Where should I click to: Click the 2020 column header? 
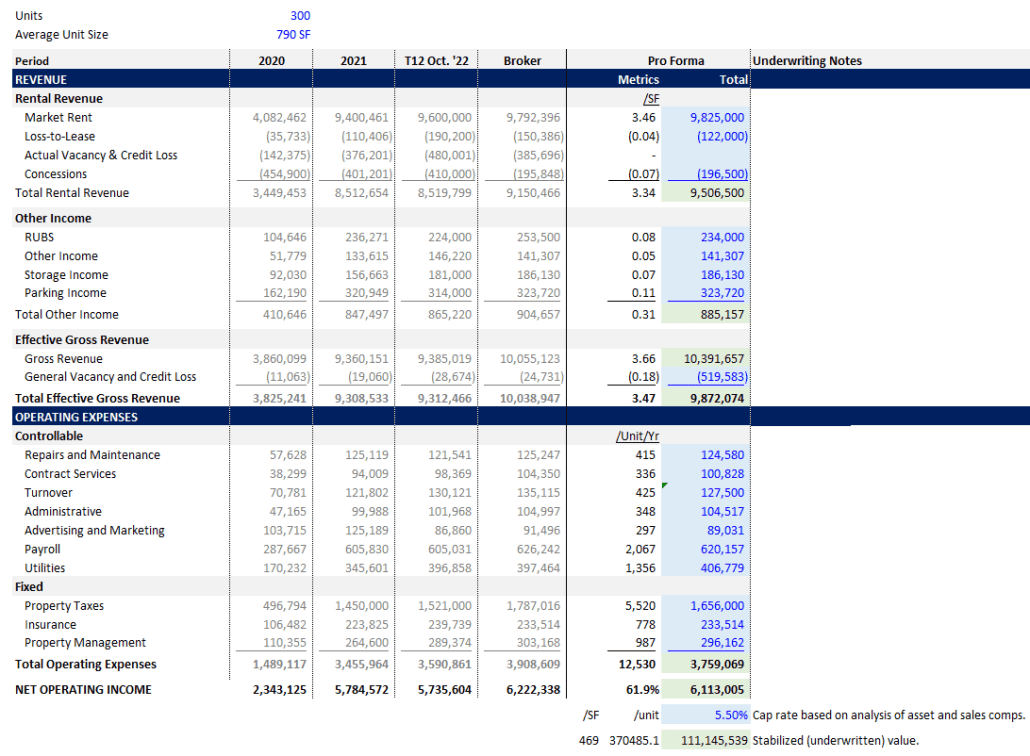(x=270, y=60)
